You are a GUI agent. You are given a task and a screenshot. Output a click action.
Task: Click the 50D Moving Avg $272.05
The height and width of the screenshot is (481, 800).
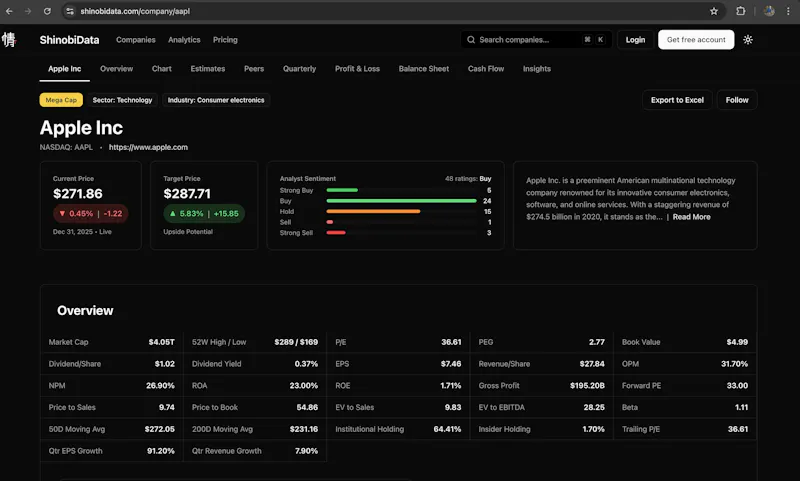(159, 429)
